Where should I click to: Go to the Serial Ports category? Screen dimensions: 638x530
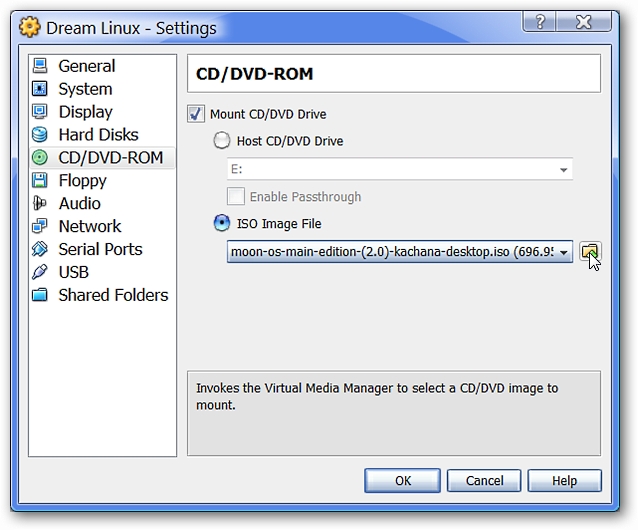101,249
